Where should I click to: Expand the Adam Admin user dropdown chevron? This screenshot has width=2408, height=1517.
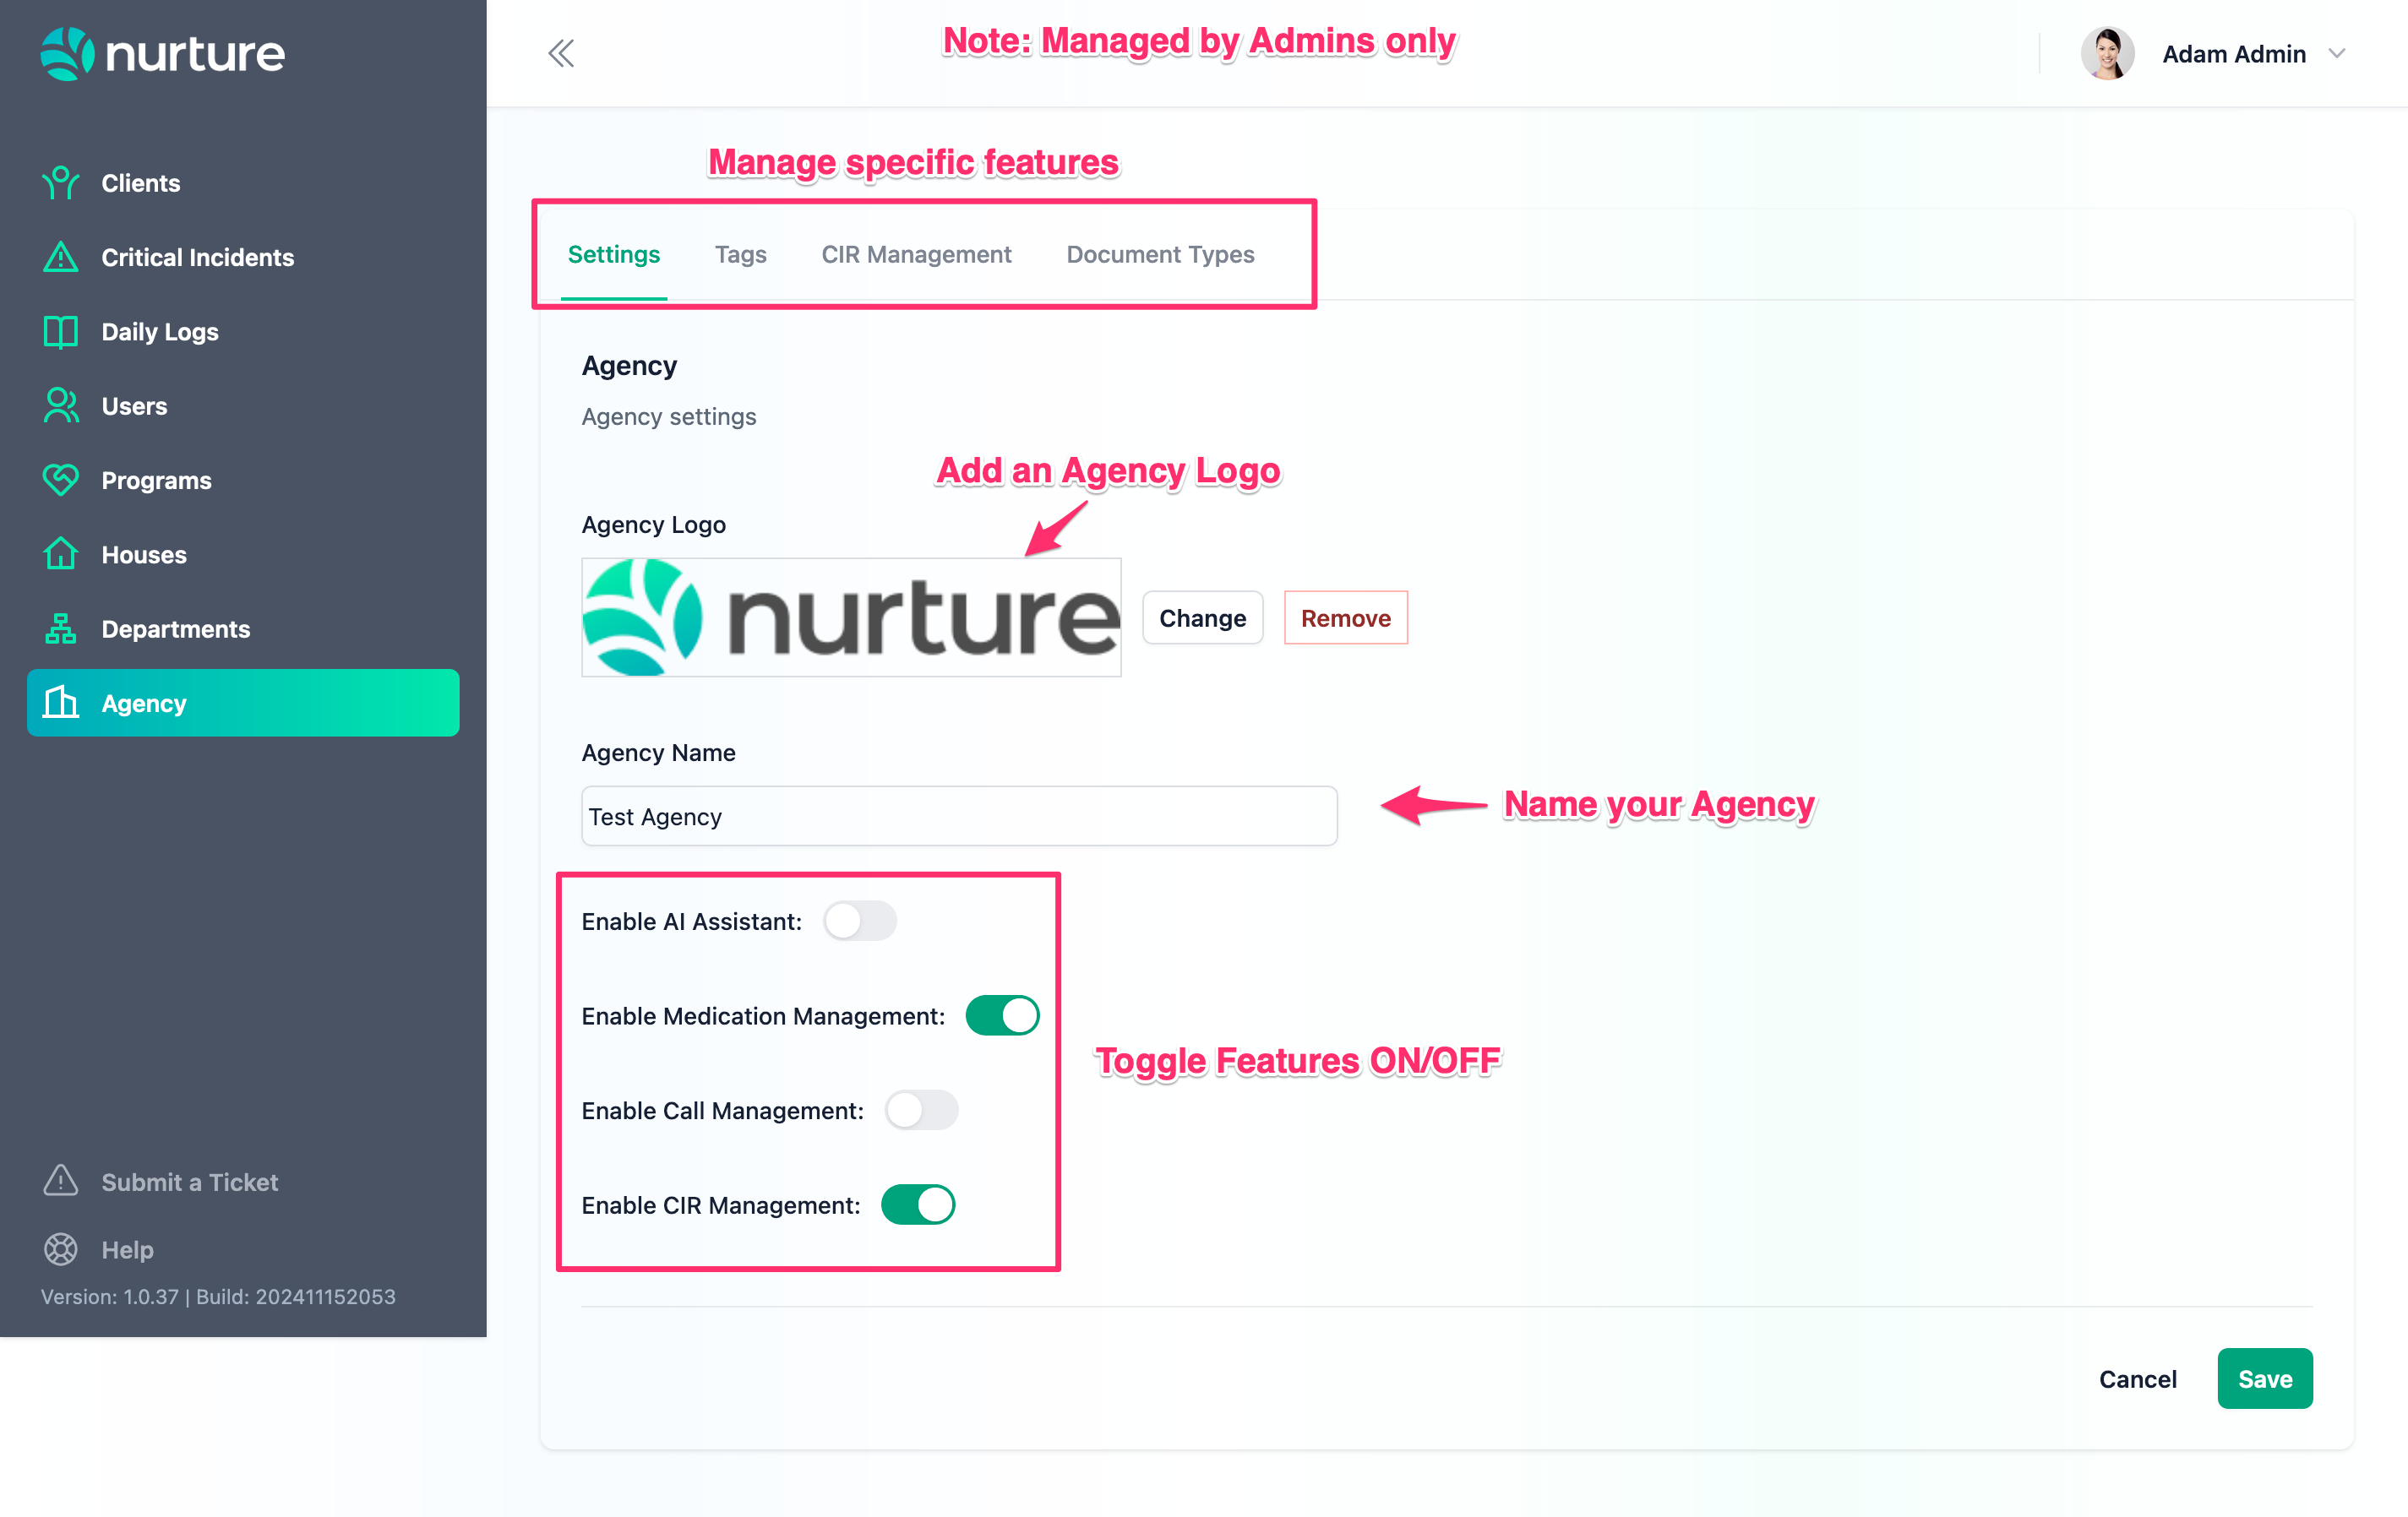pyautogui.click(x=2336, y=54)
